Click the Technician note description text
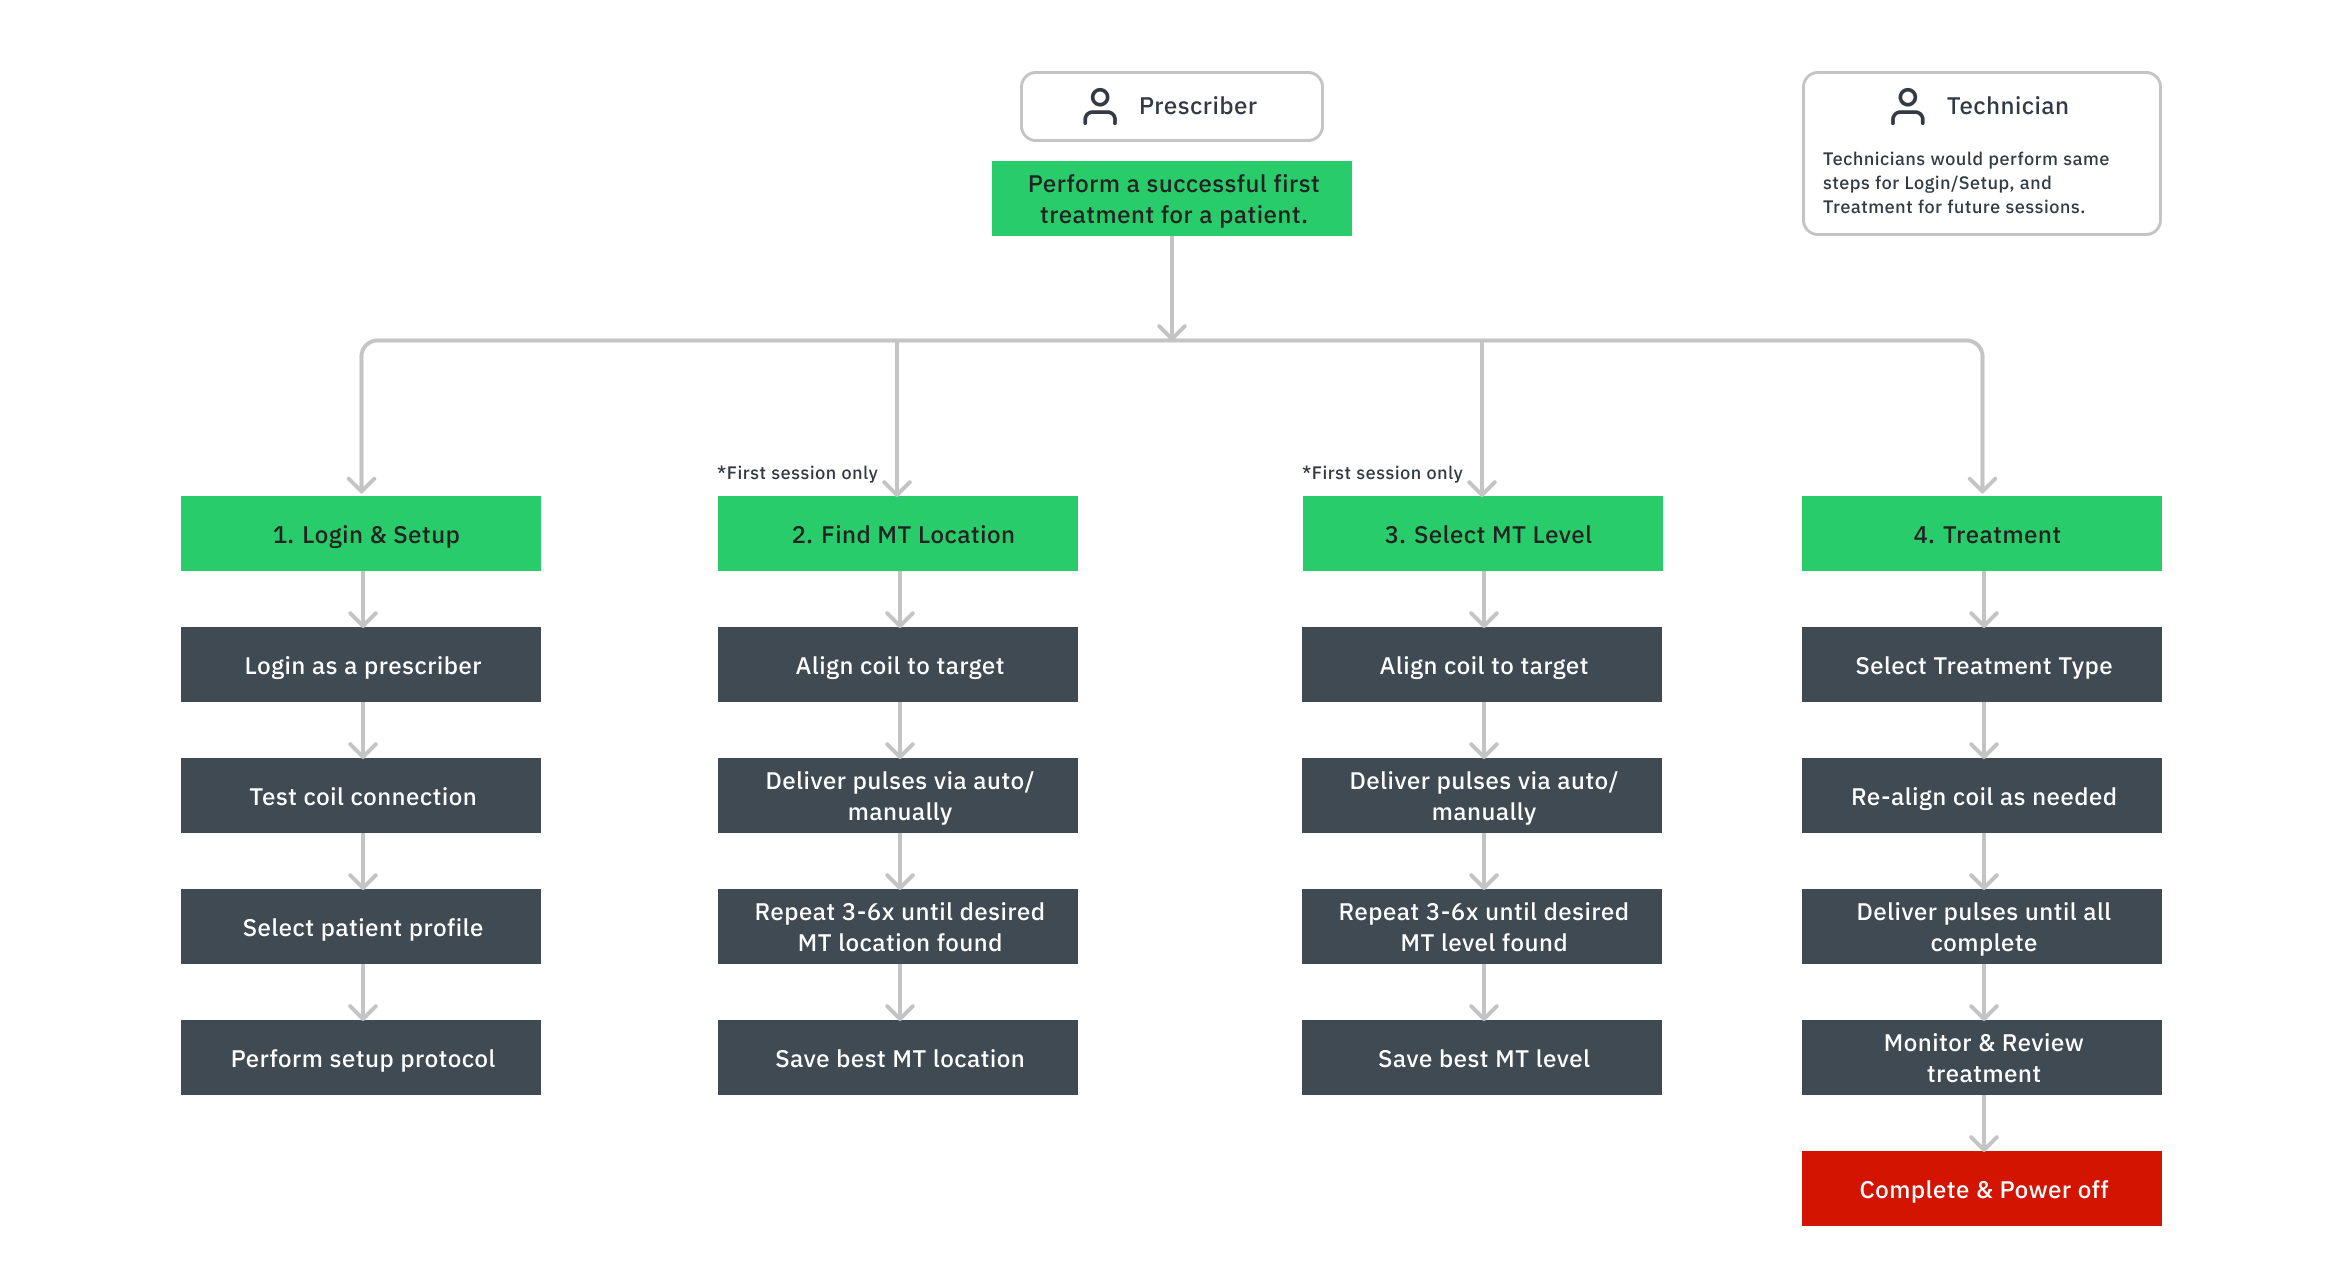 [1965, 183]
